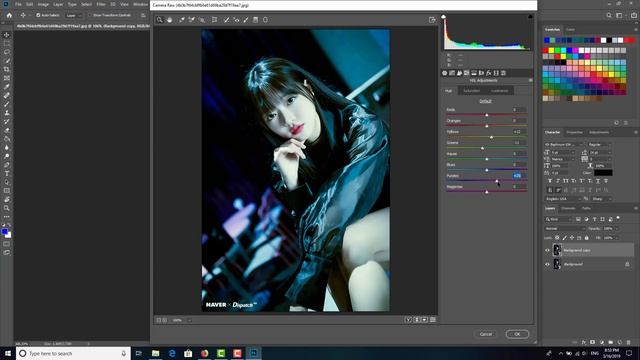Open the English: USA language dropdown

[563, 199]
